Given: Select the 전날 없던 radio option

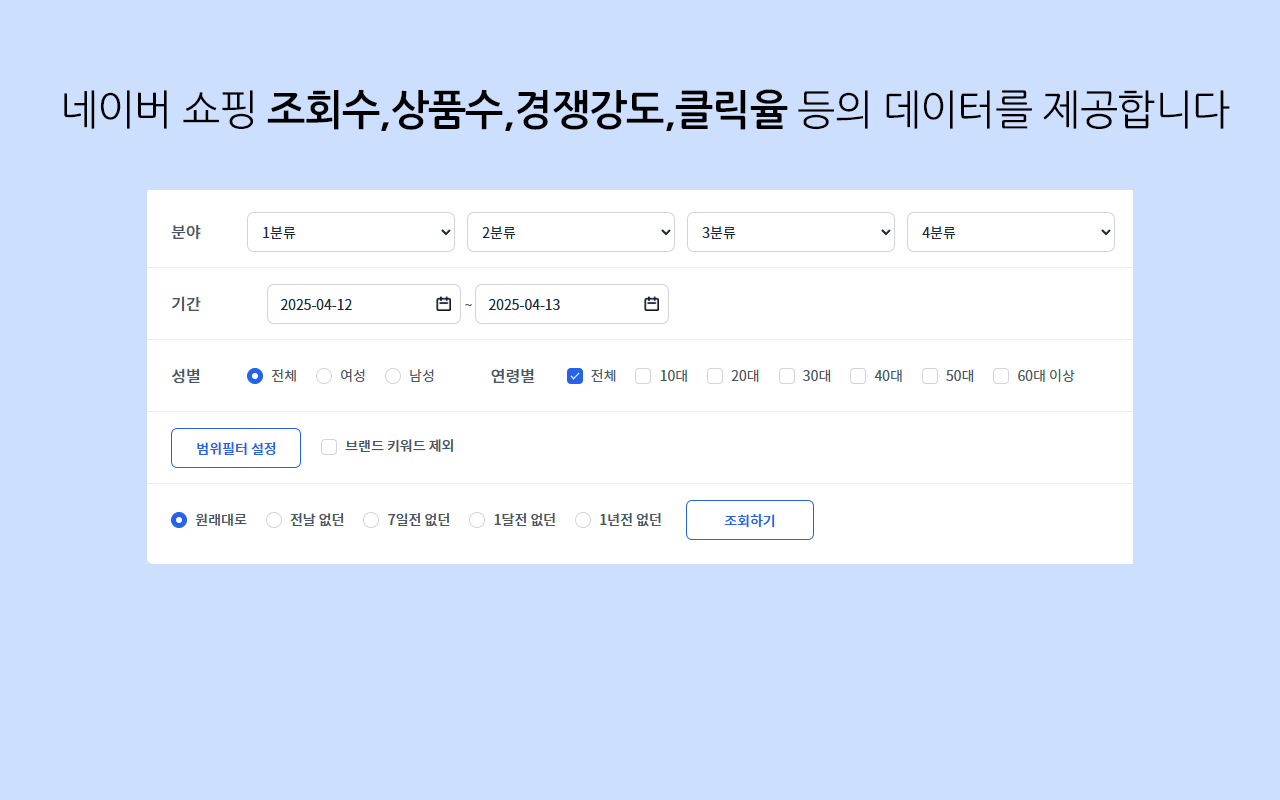Looking at the screenshot, I should point(274,520).
